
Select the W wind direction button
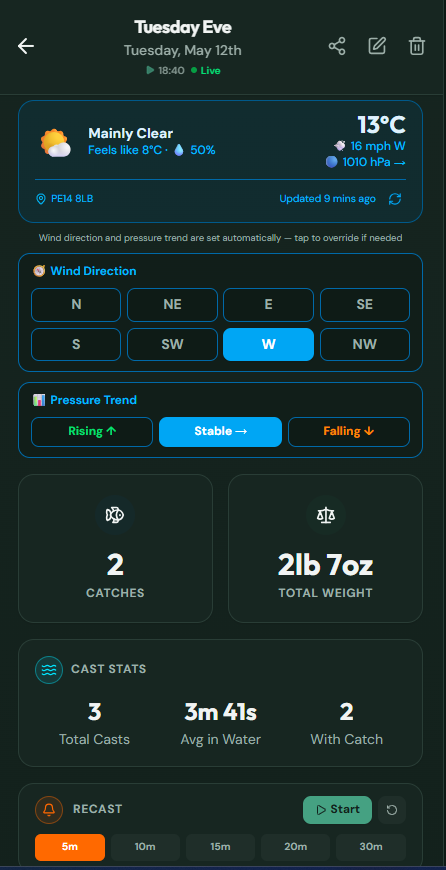pyautogui.click(x=268, y=345)
